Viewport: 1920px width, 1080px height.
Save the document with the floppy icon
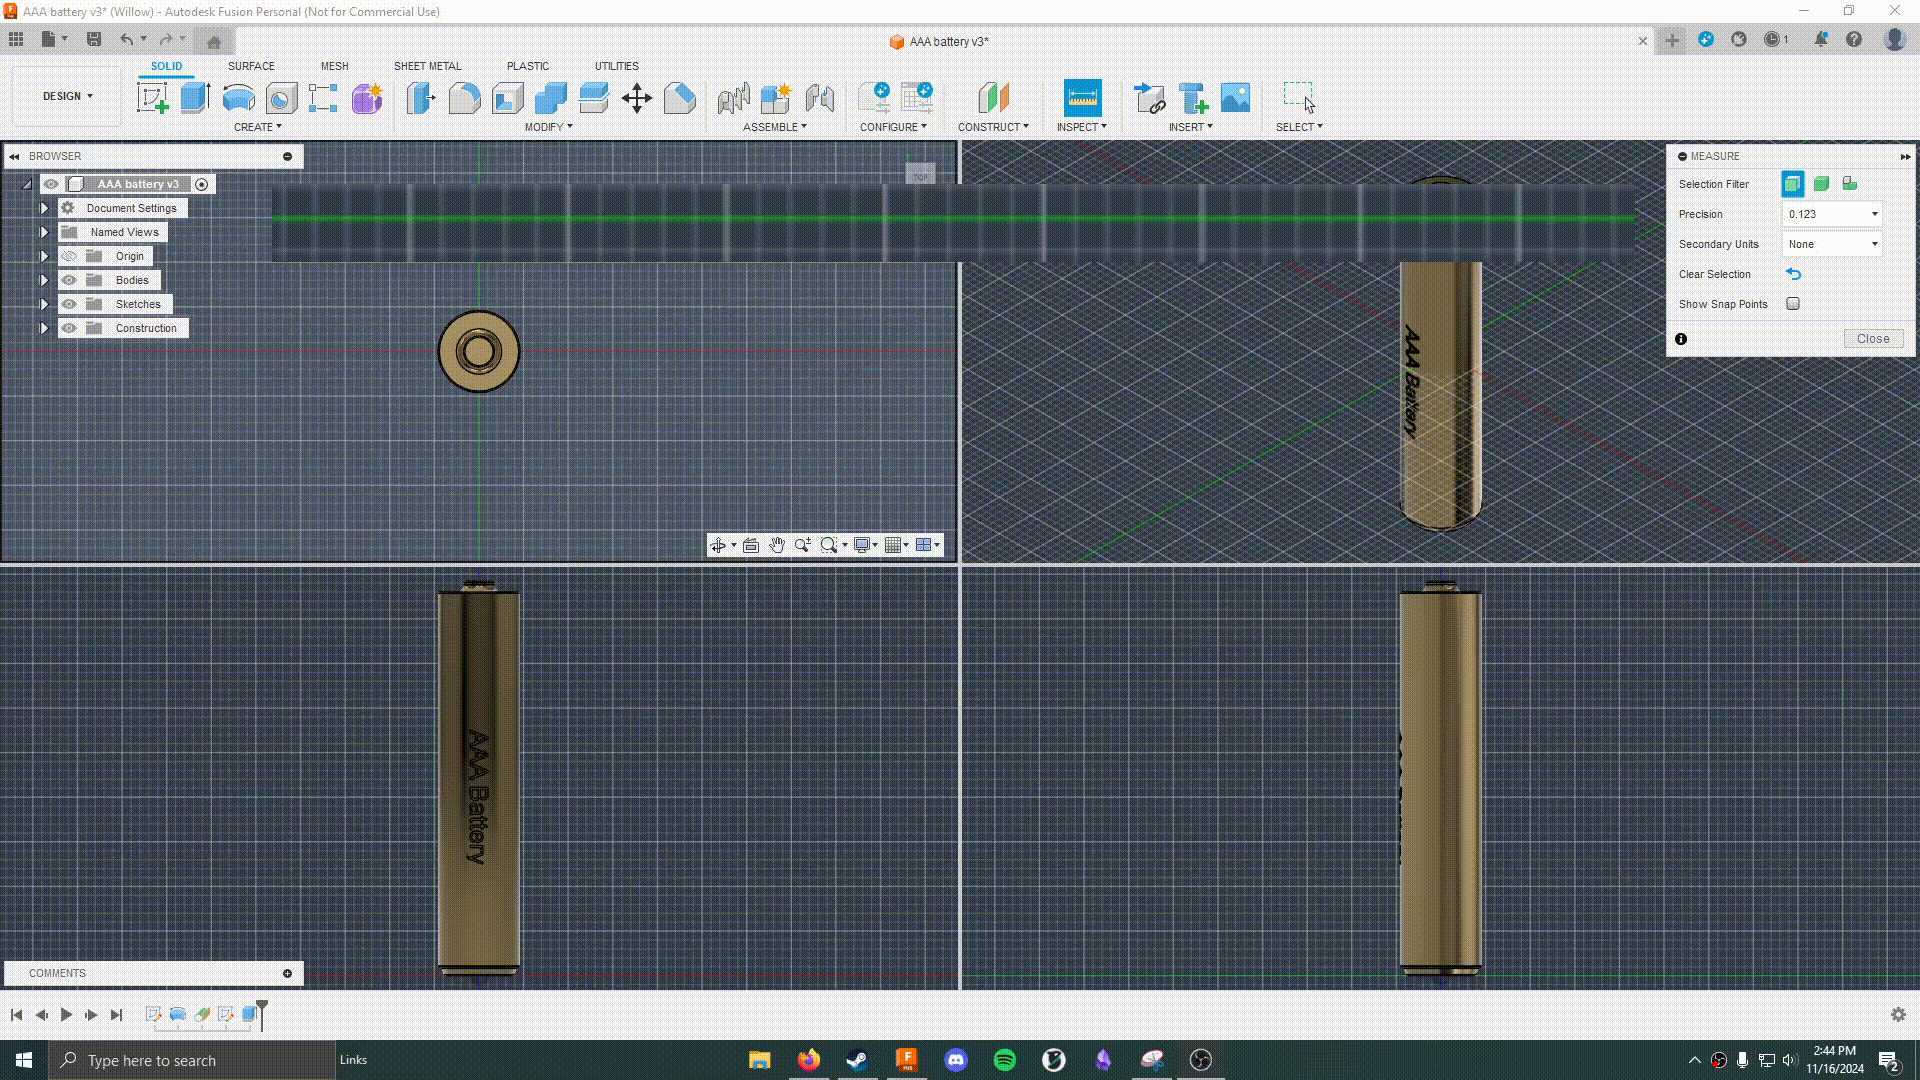click(94, 39)
